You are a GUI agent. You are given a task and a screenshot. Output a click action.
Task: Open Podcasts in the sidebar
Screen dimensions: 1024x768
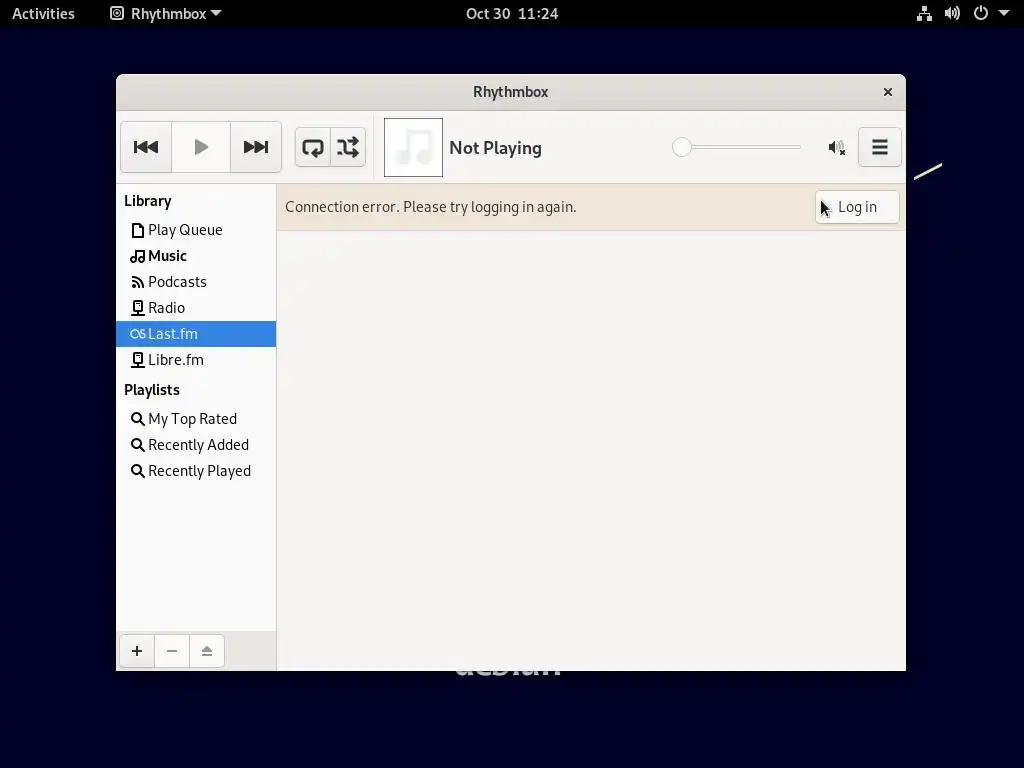click(196, 282)
